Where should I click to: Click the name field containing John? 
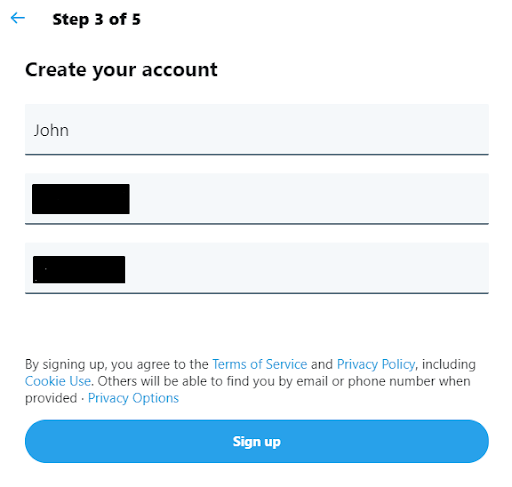257,130
